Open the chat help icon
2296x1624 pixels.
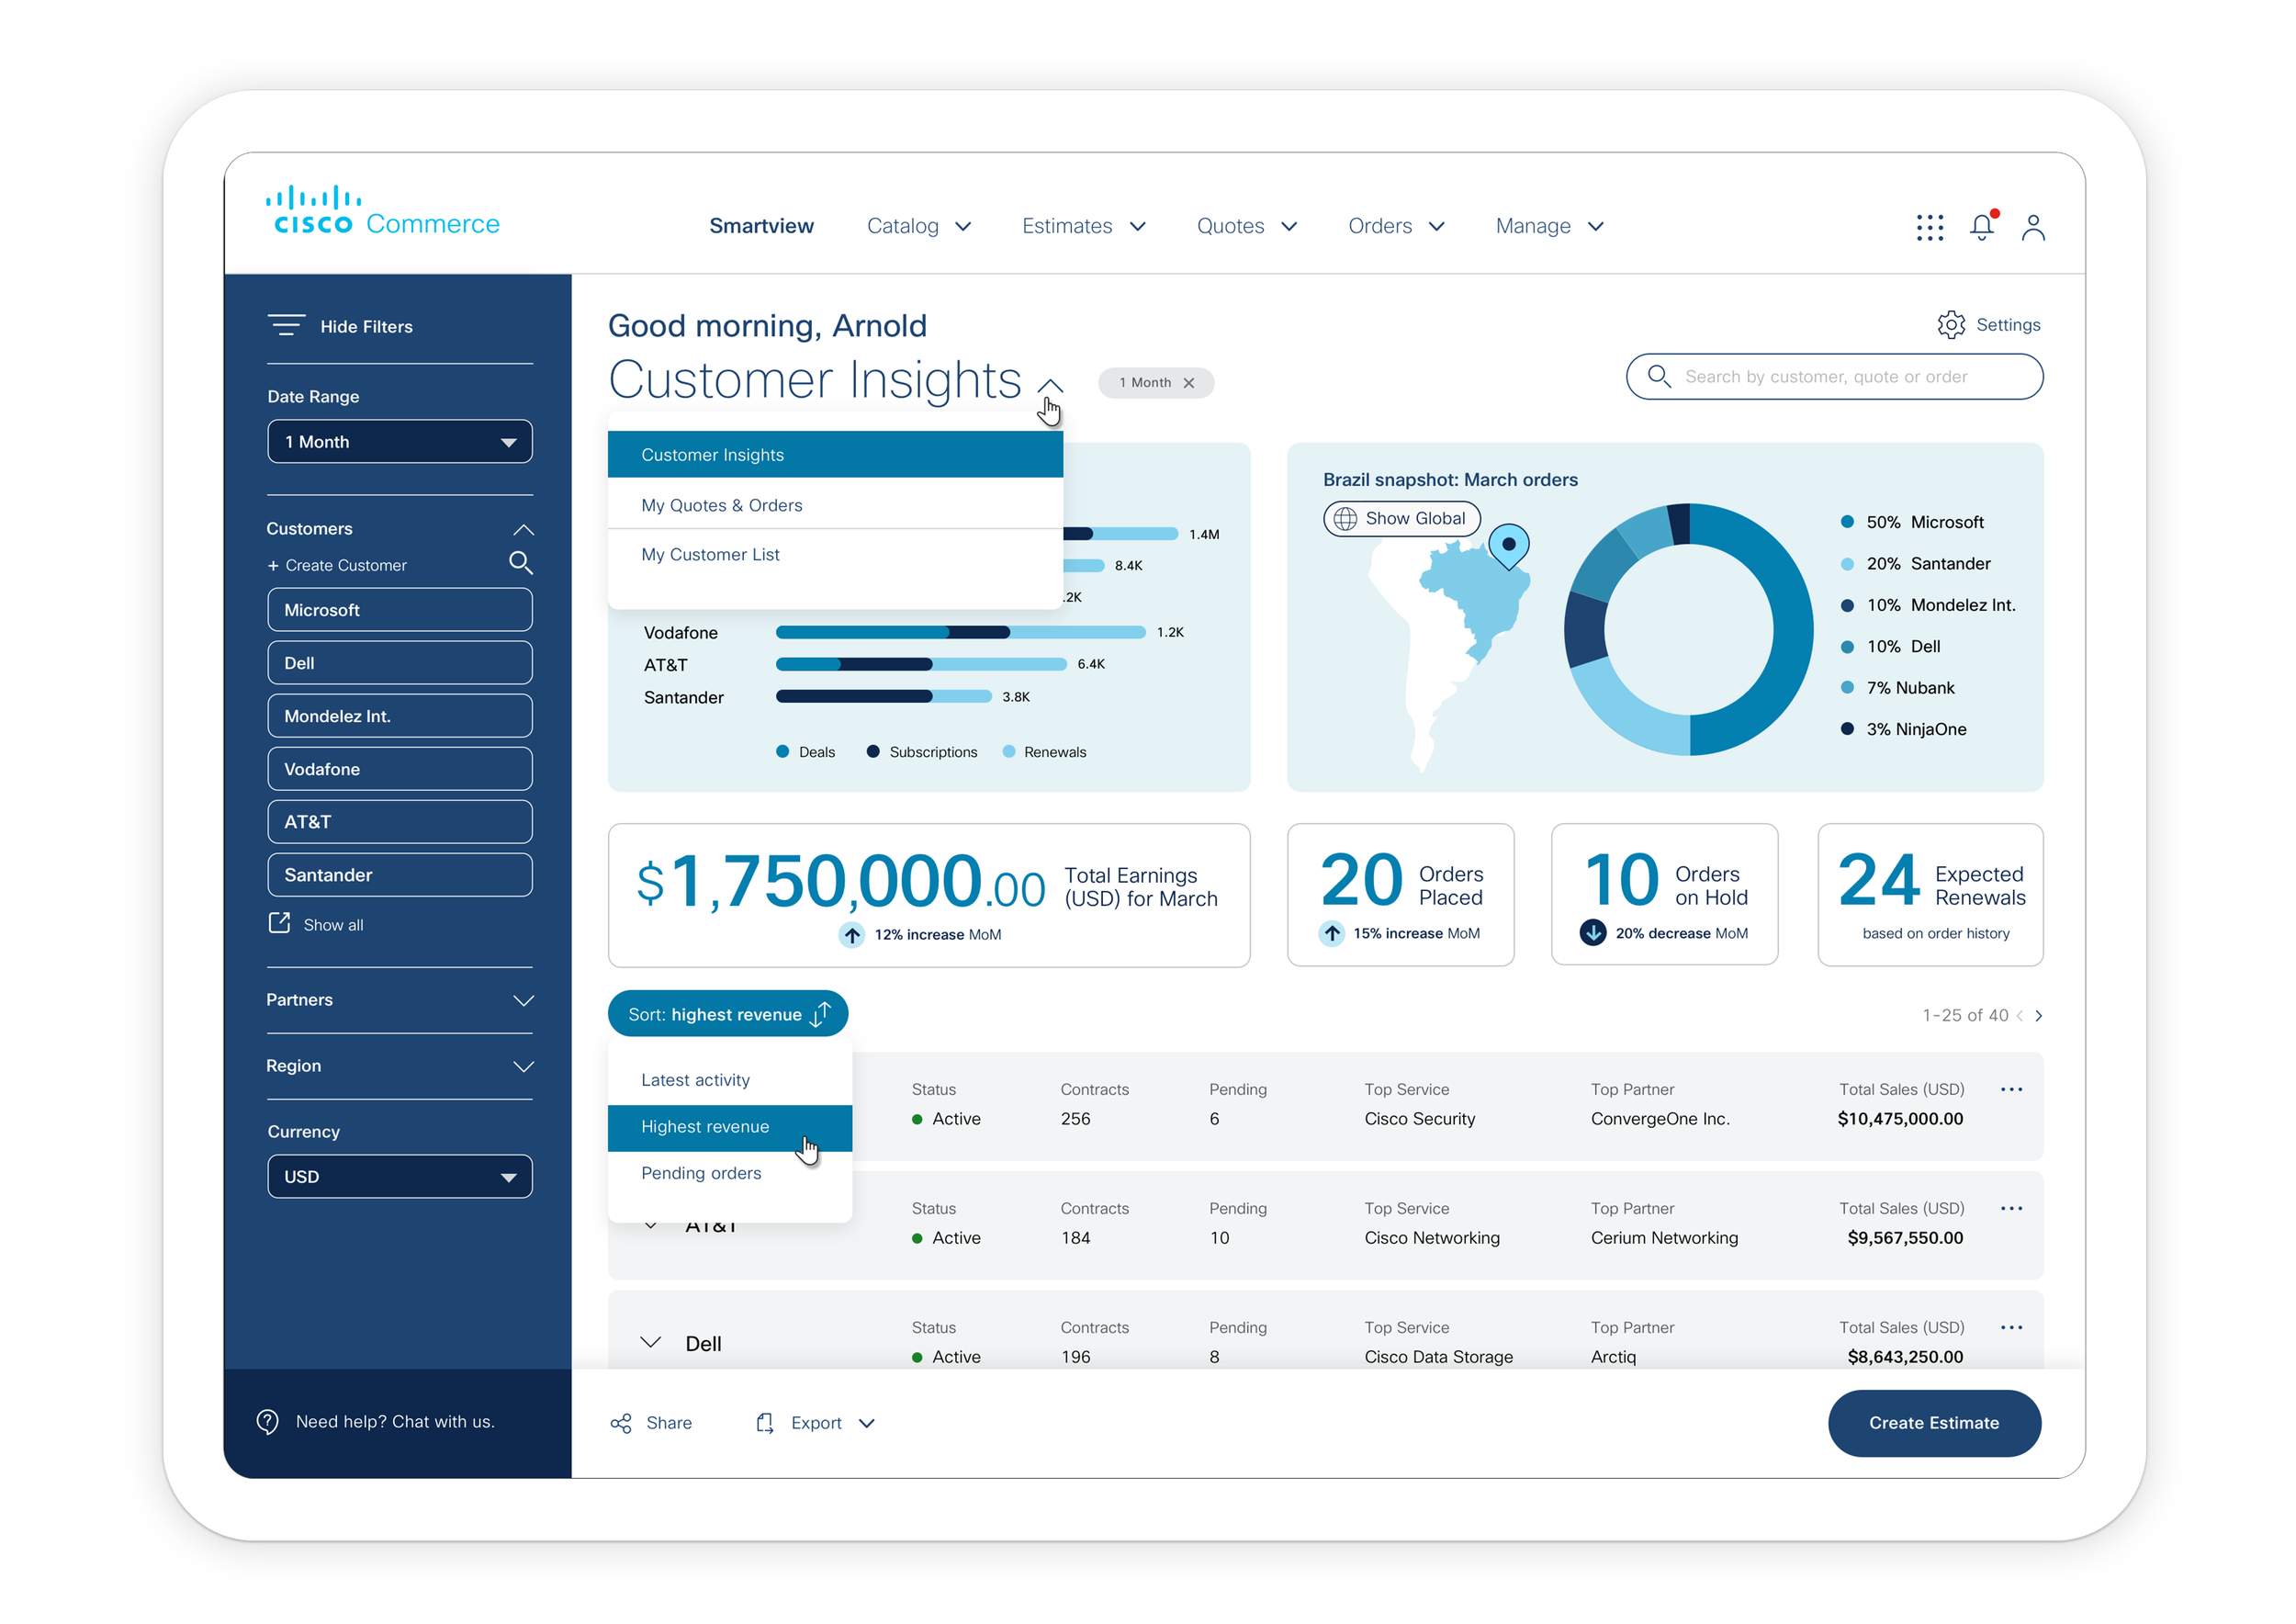coord(267,1420)
